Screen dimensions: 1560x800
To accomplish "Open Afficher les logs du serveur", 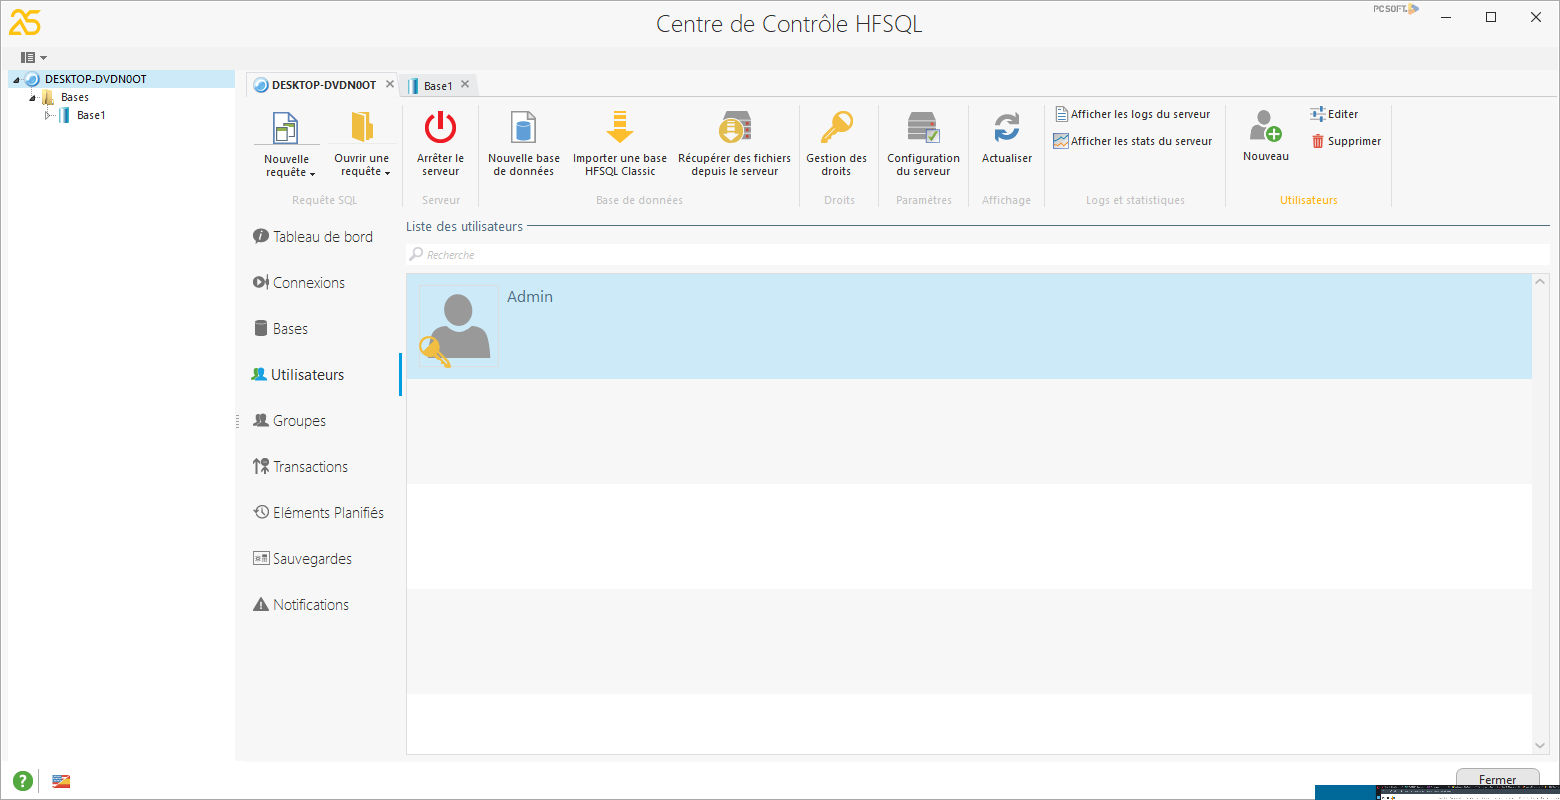I will pyautogui.click(x=1131, y=113).
